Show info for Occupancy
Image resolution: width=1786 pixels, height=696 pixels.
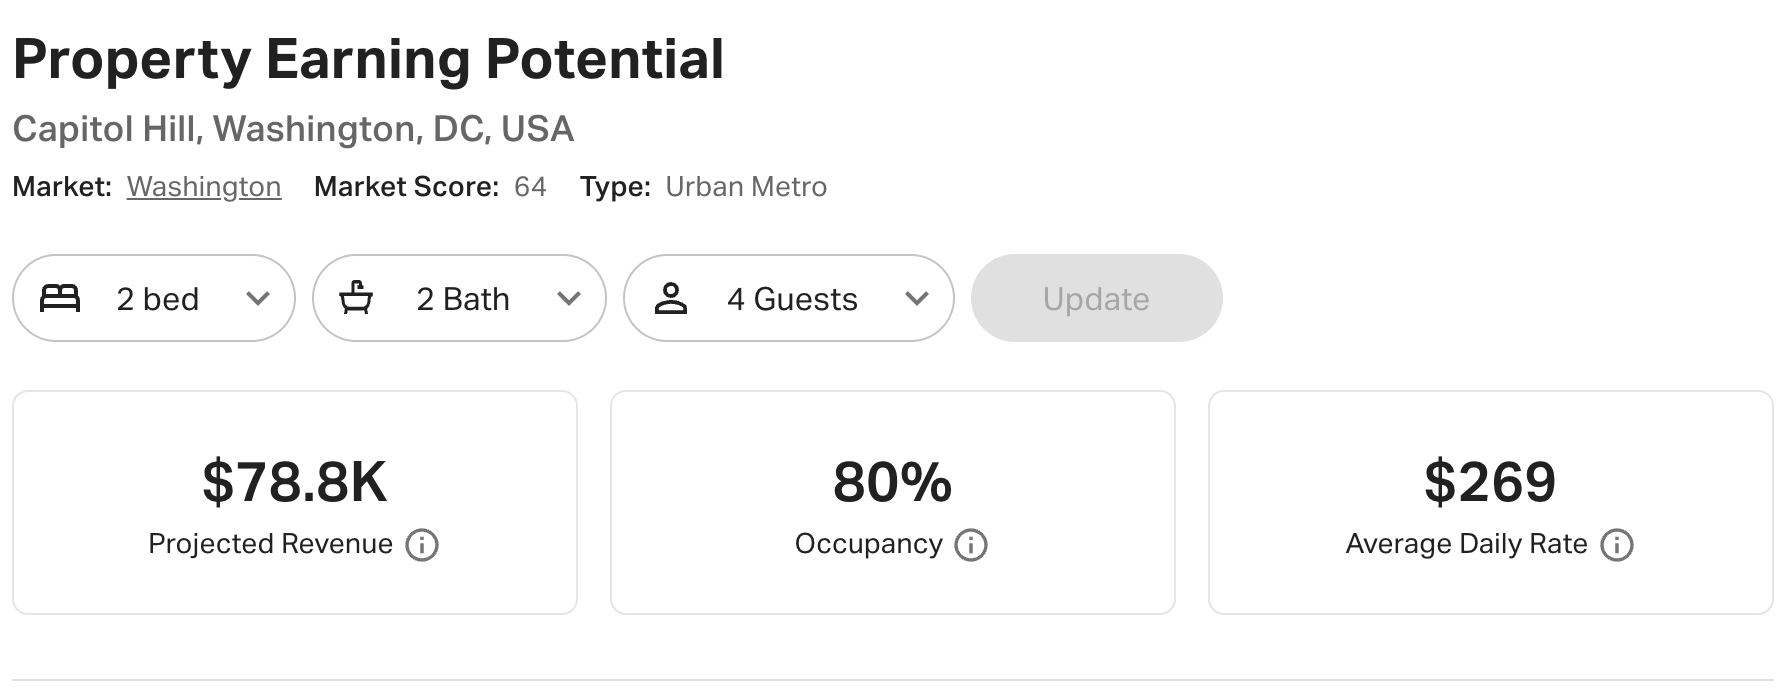click(971, 545)
